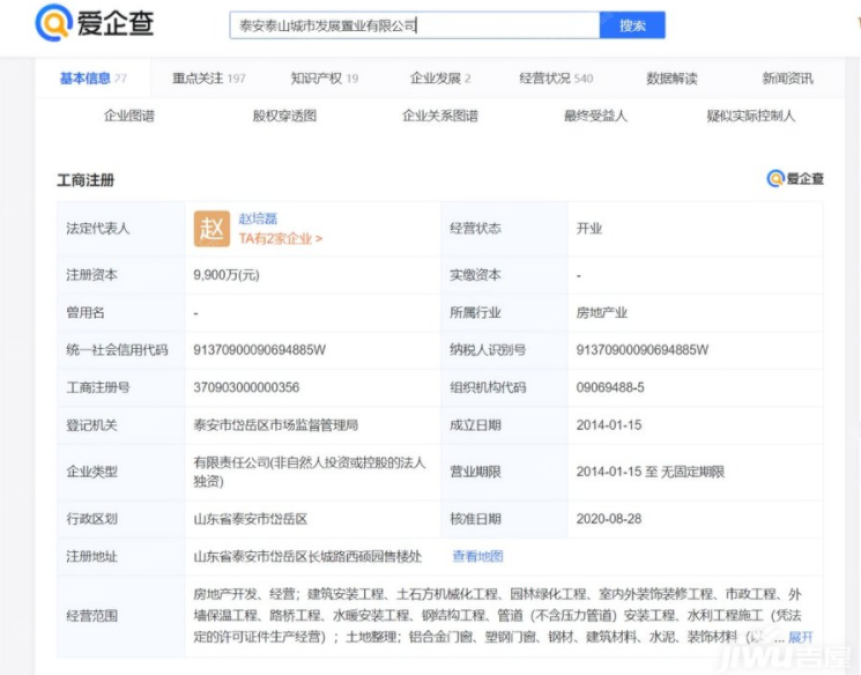
Task: Open 企业关系图谱 sub-navigation item
Action: click(x=440, y=116)
